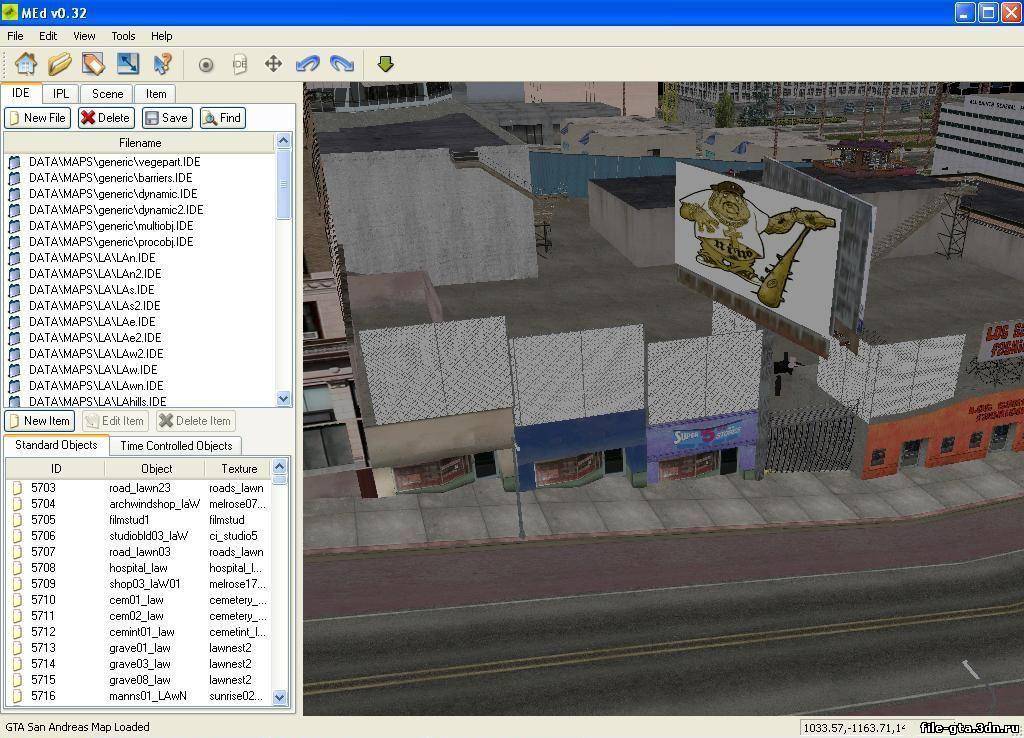Viewport: 1024px width, 738px height.
Task: Click the Filename column header
Action: [140, 143]
